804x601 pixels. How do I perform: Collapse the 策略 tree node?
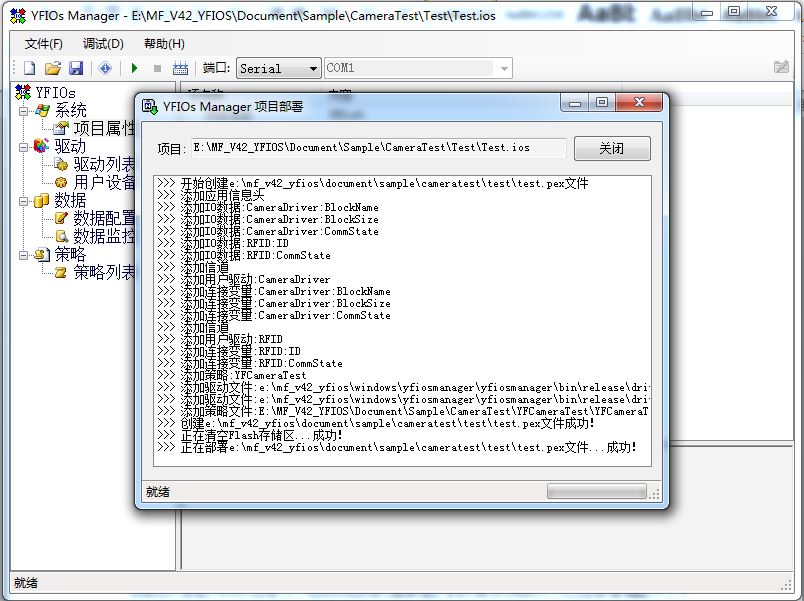[x=24, y=255]
